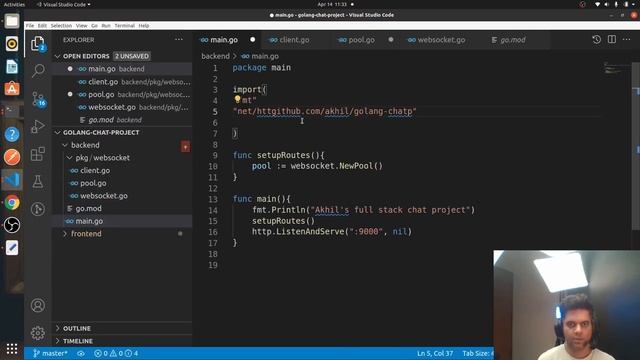Click line number 13 in the gutter
This screenshot has height=360, width=640.
(x=213, y=199)
